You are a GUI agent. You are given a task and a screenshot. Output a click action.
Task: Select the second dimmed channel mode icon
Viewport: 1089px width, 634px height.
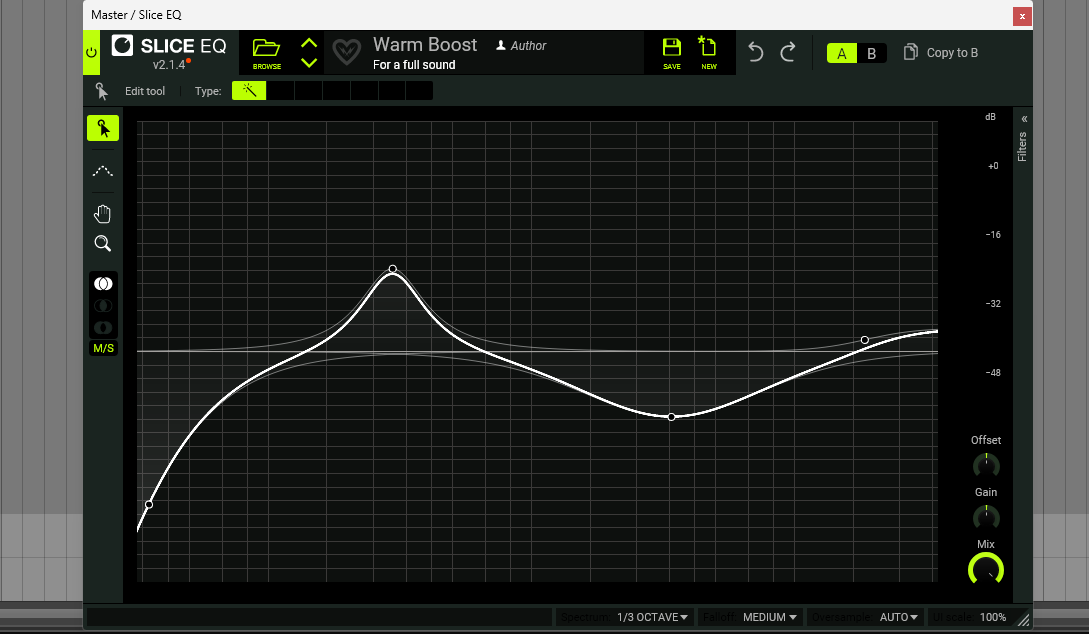coord(103,306)
